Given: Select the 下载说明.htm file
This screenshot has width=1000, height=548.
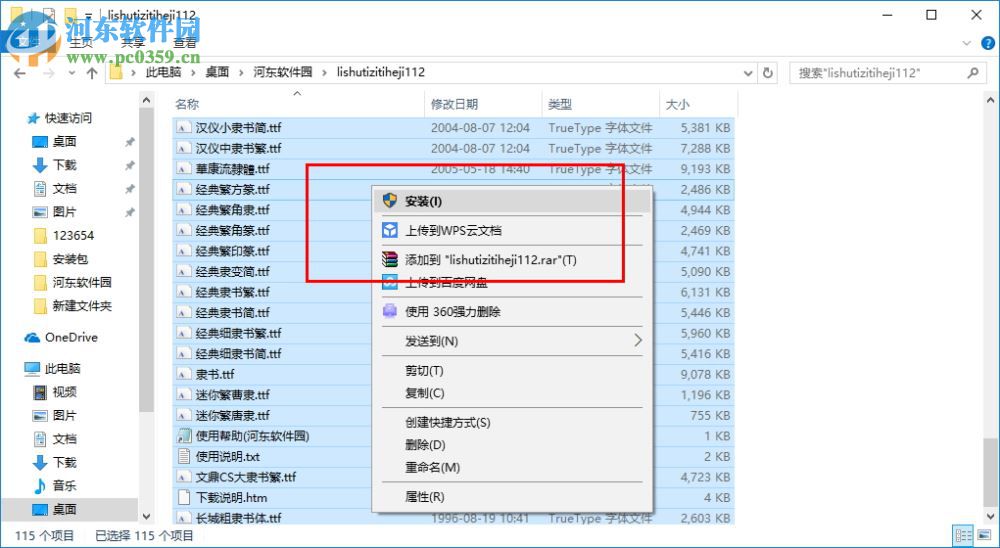Looking at the screenshot, I should pyautogui.click(x=231, y=497).
